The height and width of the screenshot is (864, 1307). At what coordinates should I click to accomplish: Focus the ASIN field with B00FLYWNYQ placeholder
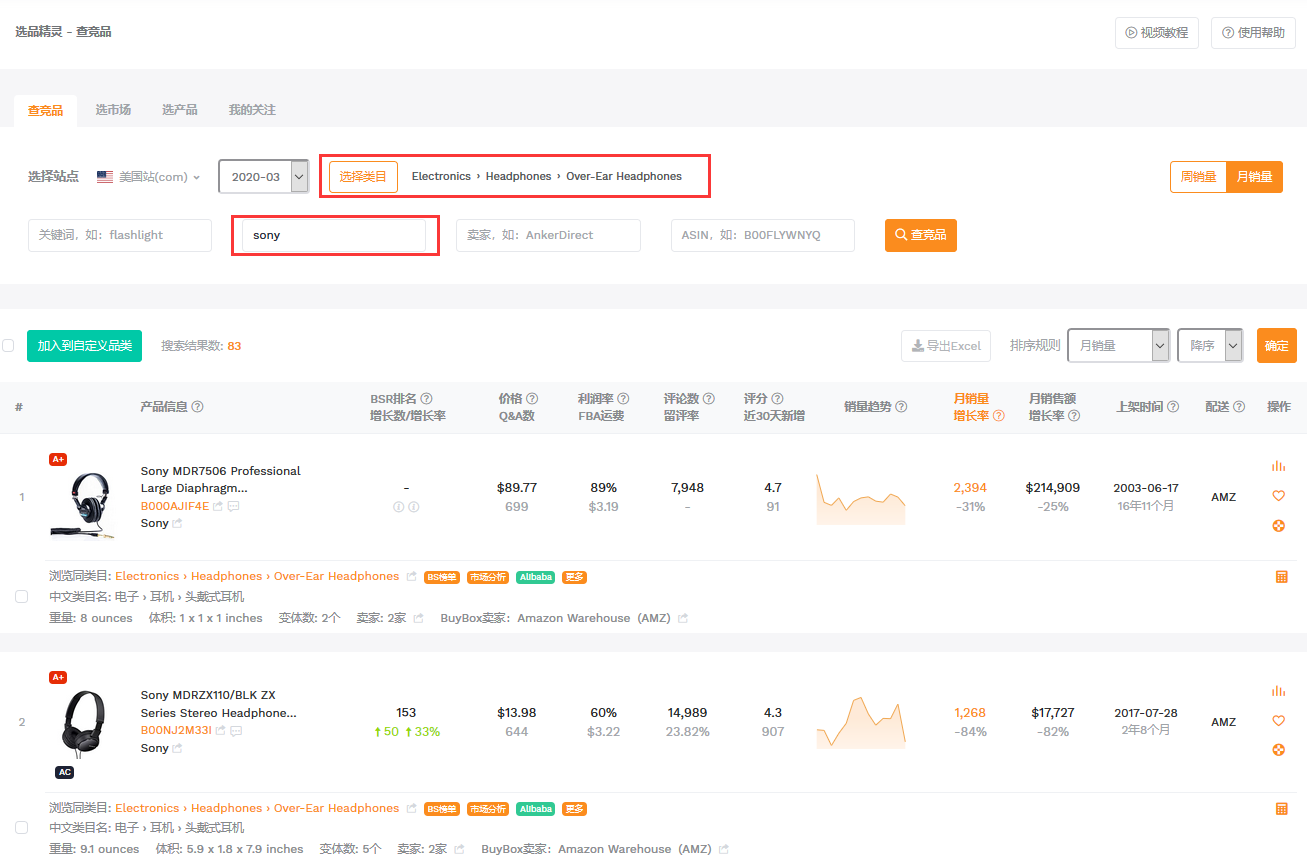click(x=762, y=235)
